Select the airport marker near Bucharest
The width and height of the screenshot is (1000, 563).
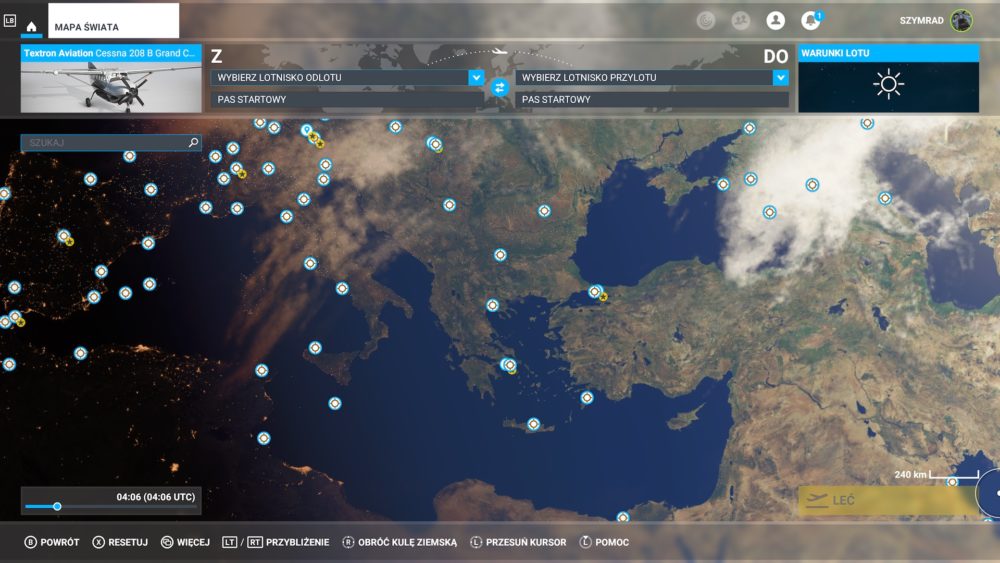[x=544, y=210]
